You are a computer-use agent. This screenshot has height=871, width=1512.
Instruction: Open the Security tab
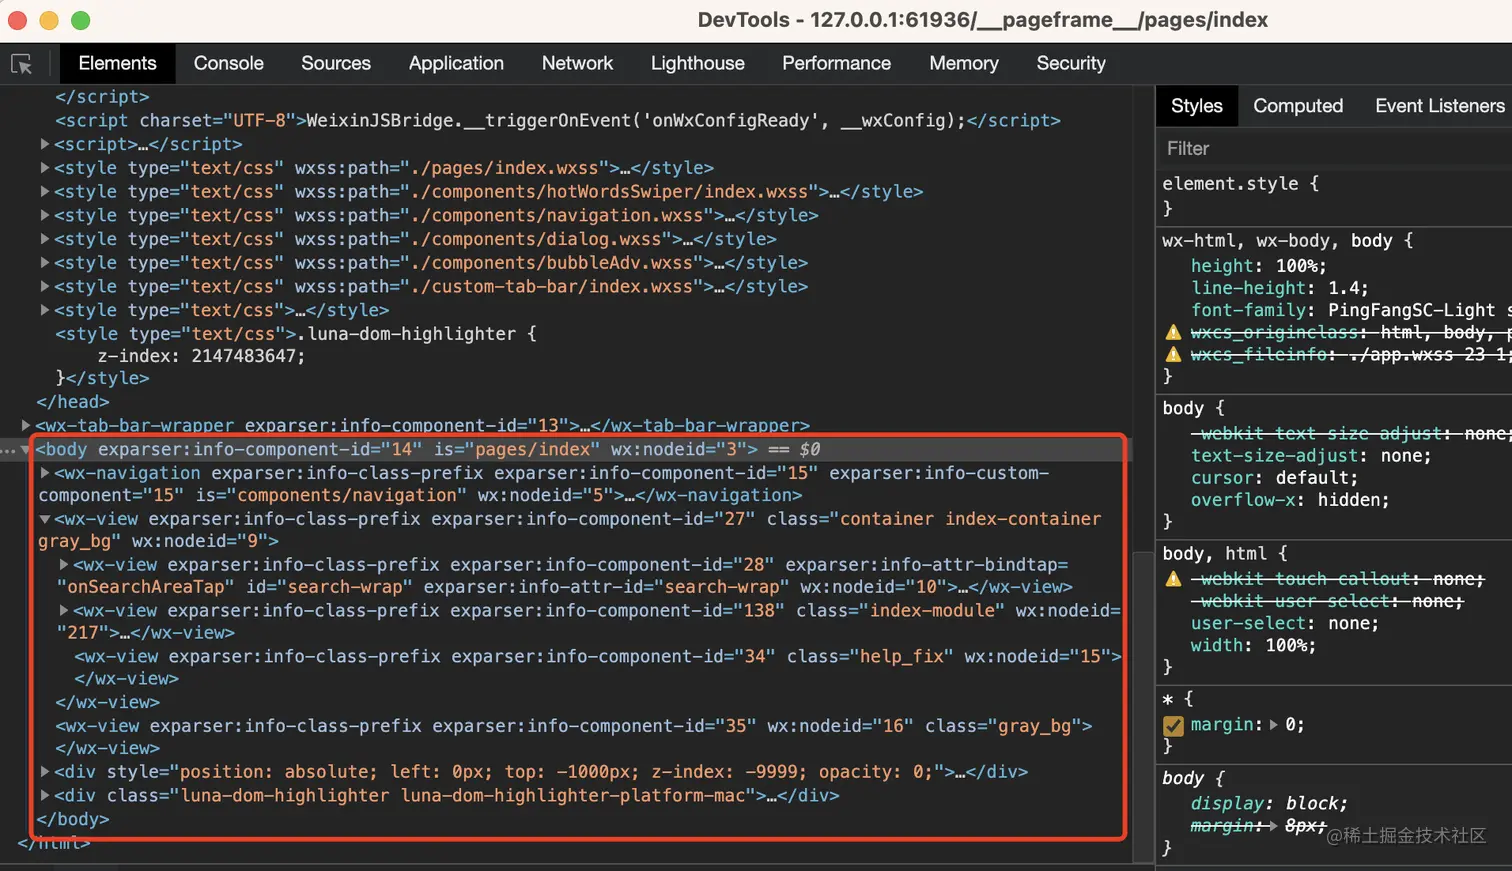point(1071,64)
